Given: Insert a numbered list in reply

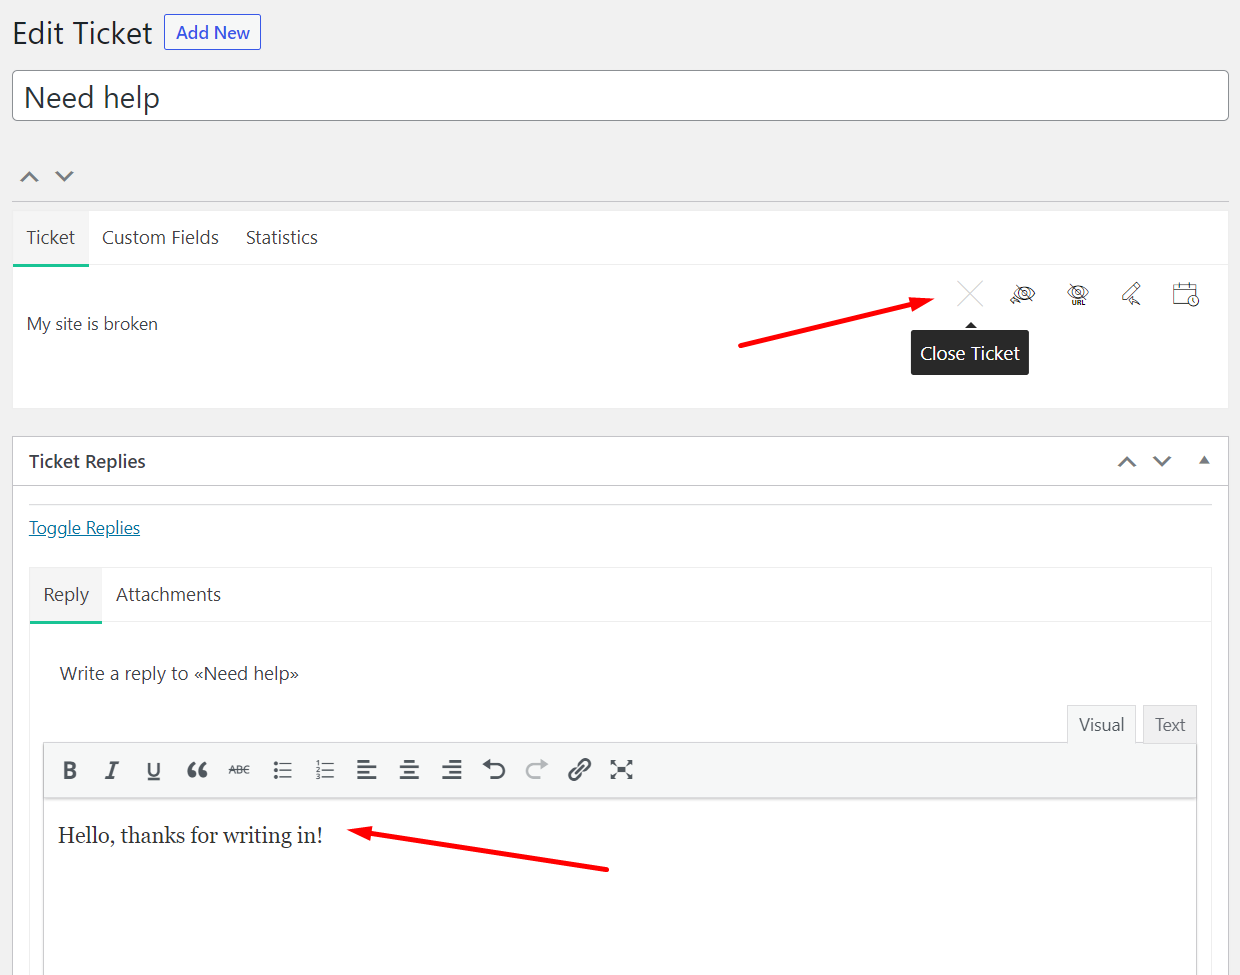Looking at the screenshot, I should pos(325,769).
